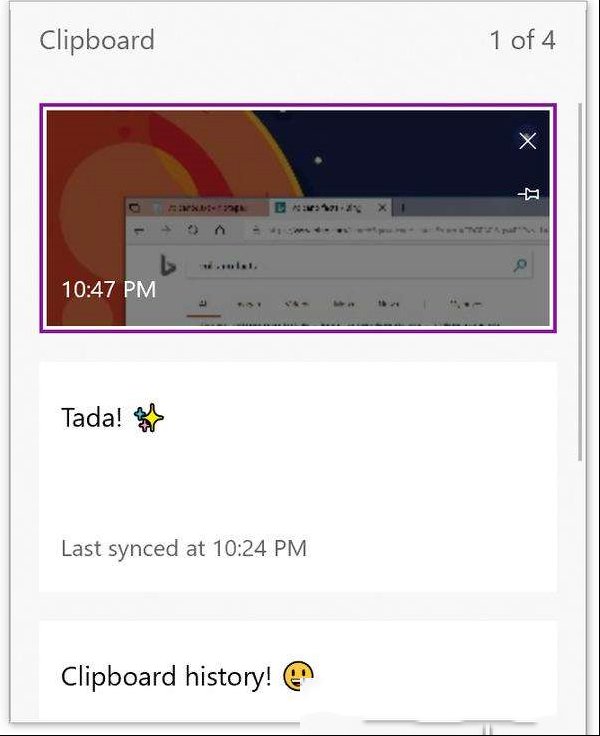The image size is (600, 736).
Task: Click the forward arrow in thumbnail browser
Action: pos(166,230)
